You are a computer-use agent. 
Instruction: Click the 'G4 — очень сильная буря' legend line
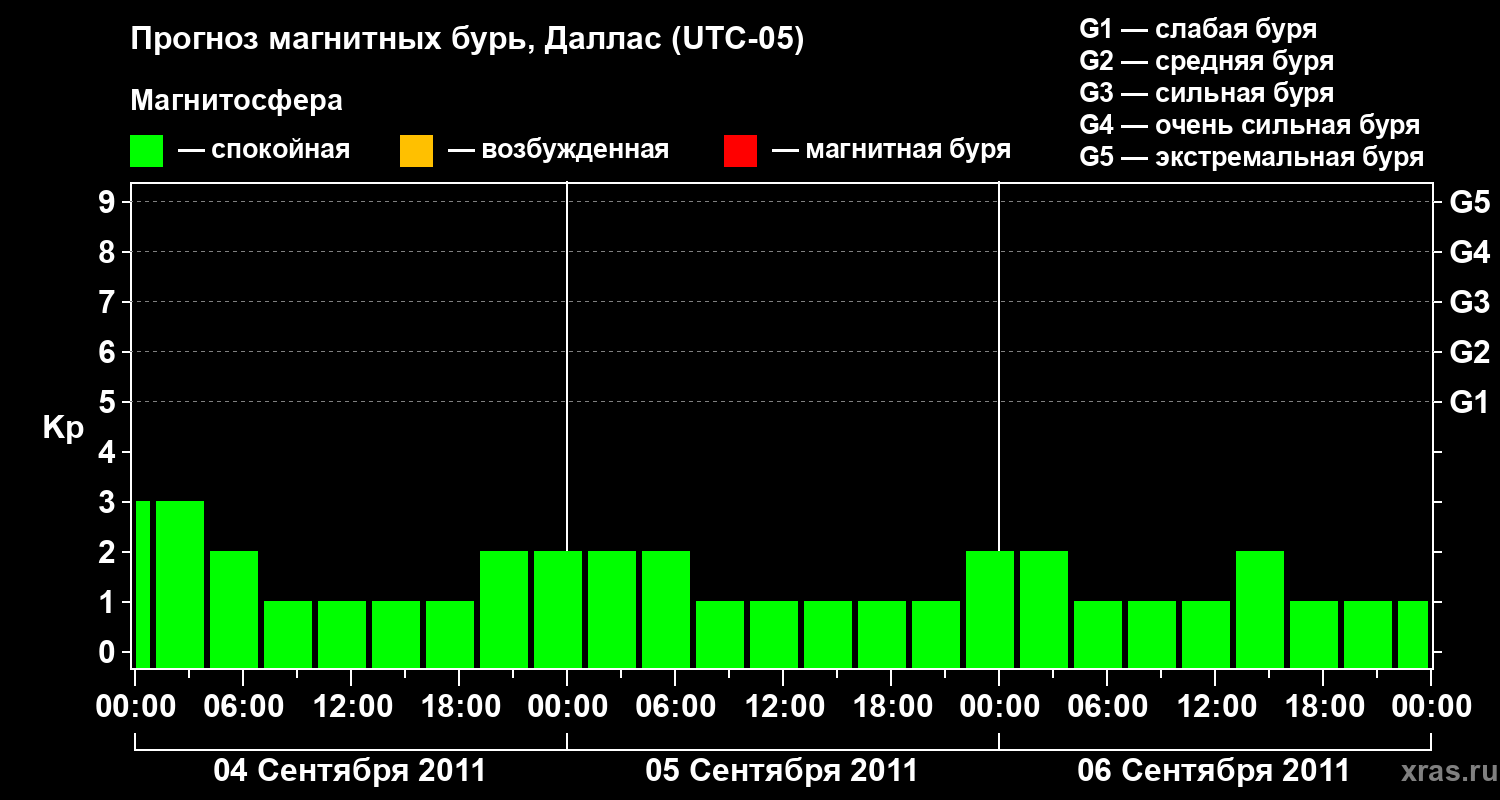1250,125
